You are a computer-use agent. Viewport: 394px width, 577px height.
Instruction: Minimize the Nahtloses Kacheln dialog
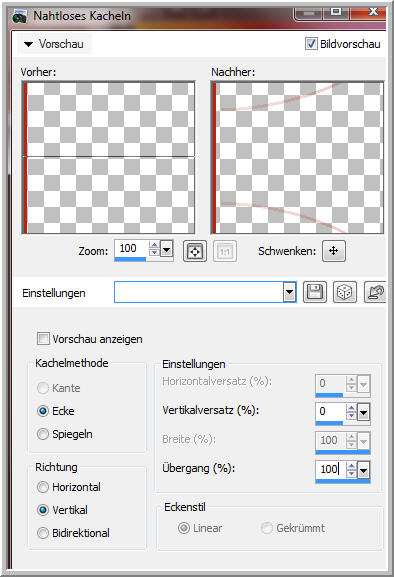tap(308, 12)
